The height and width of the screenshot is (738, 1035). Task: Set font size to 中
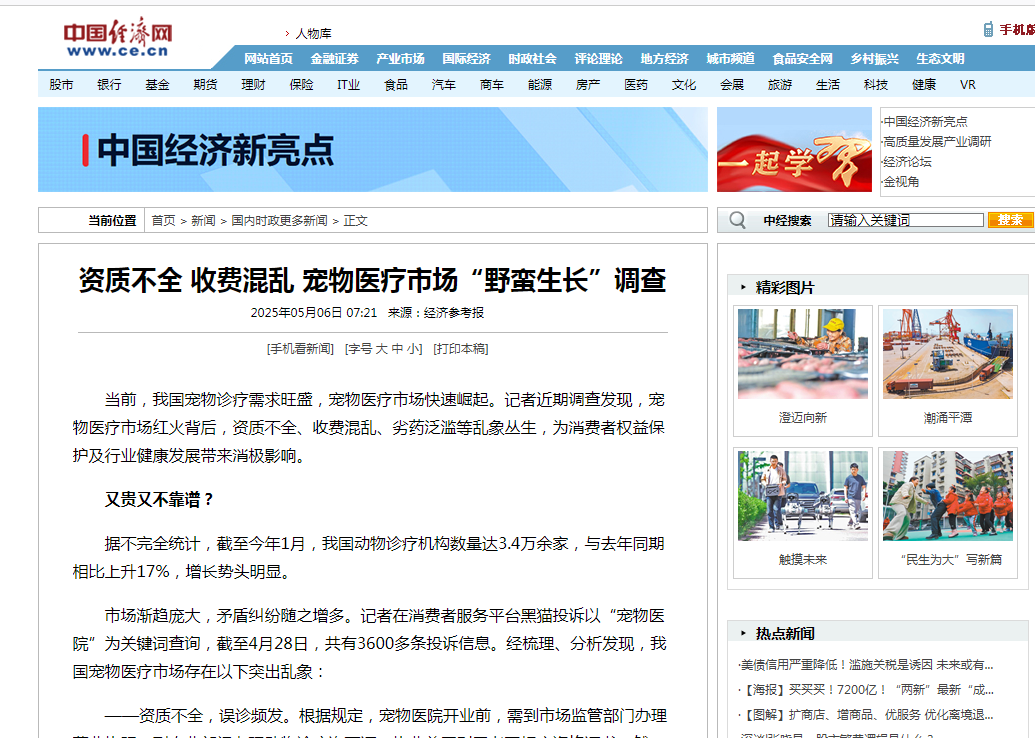point(397,349)
